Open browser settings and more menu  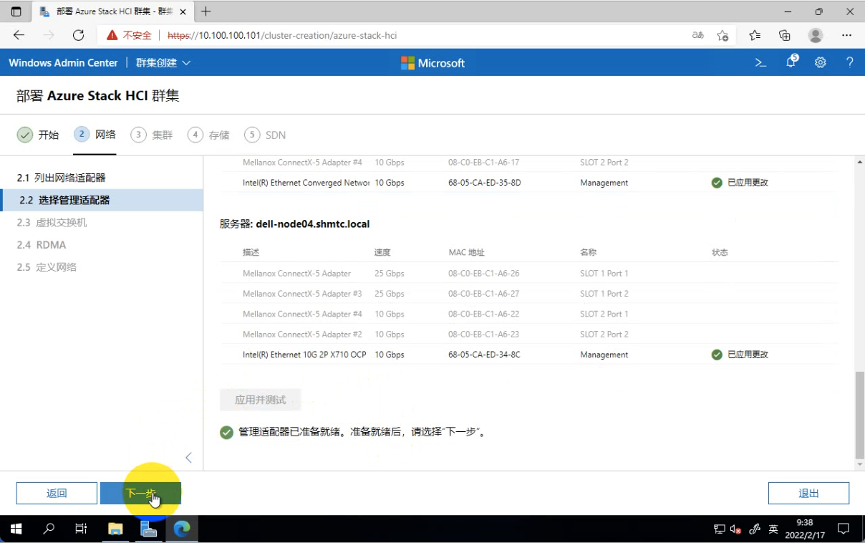tap(847, 35)
